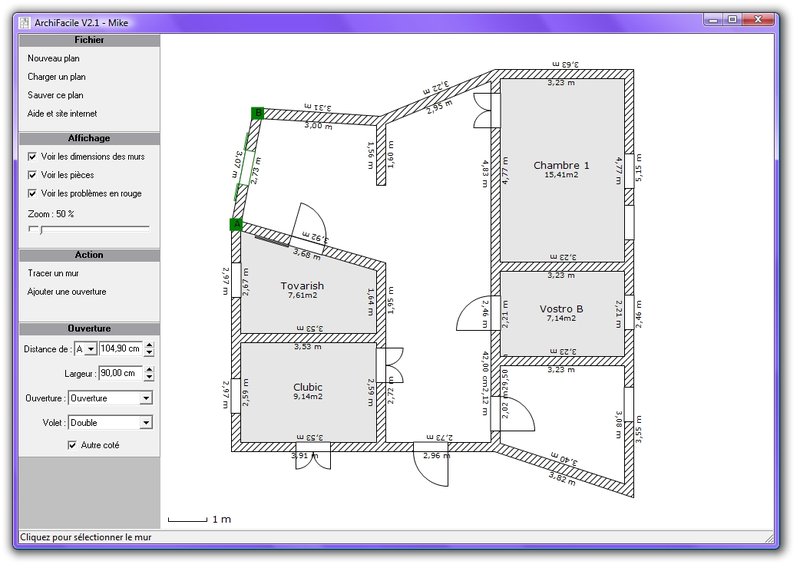Select the double door beside Clubic room
The width and height of the screenshot is (800, 571).
(x=393, y=366)
